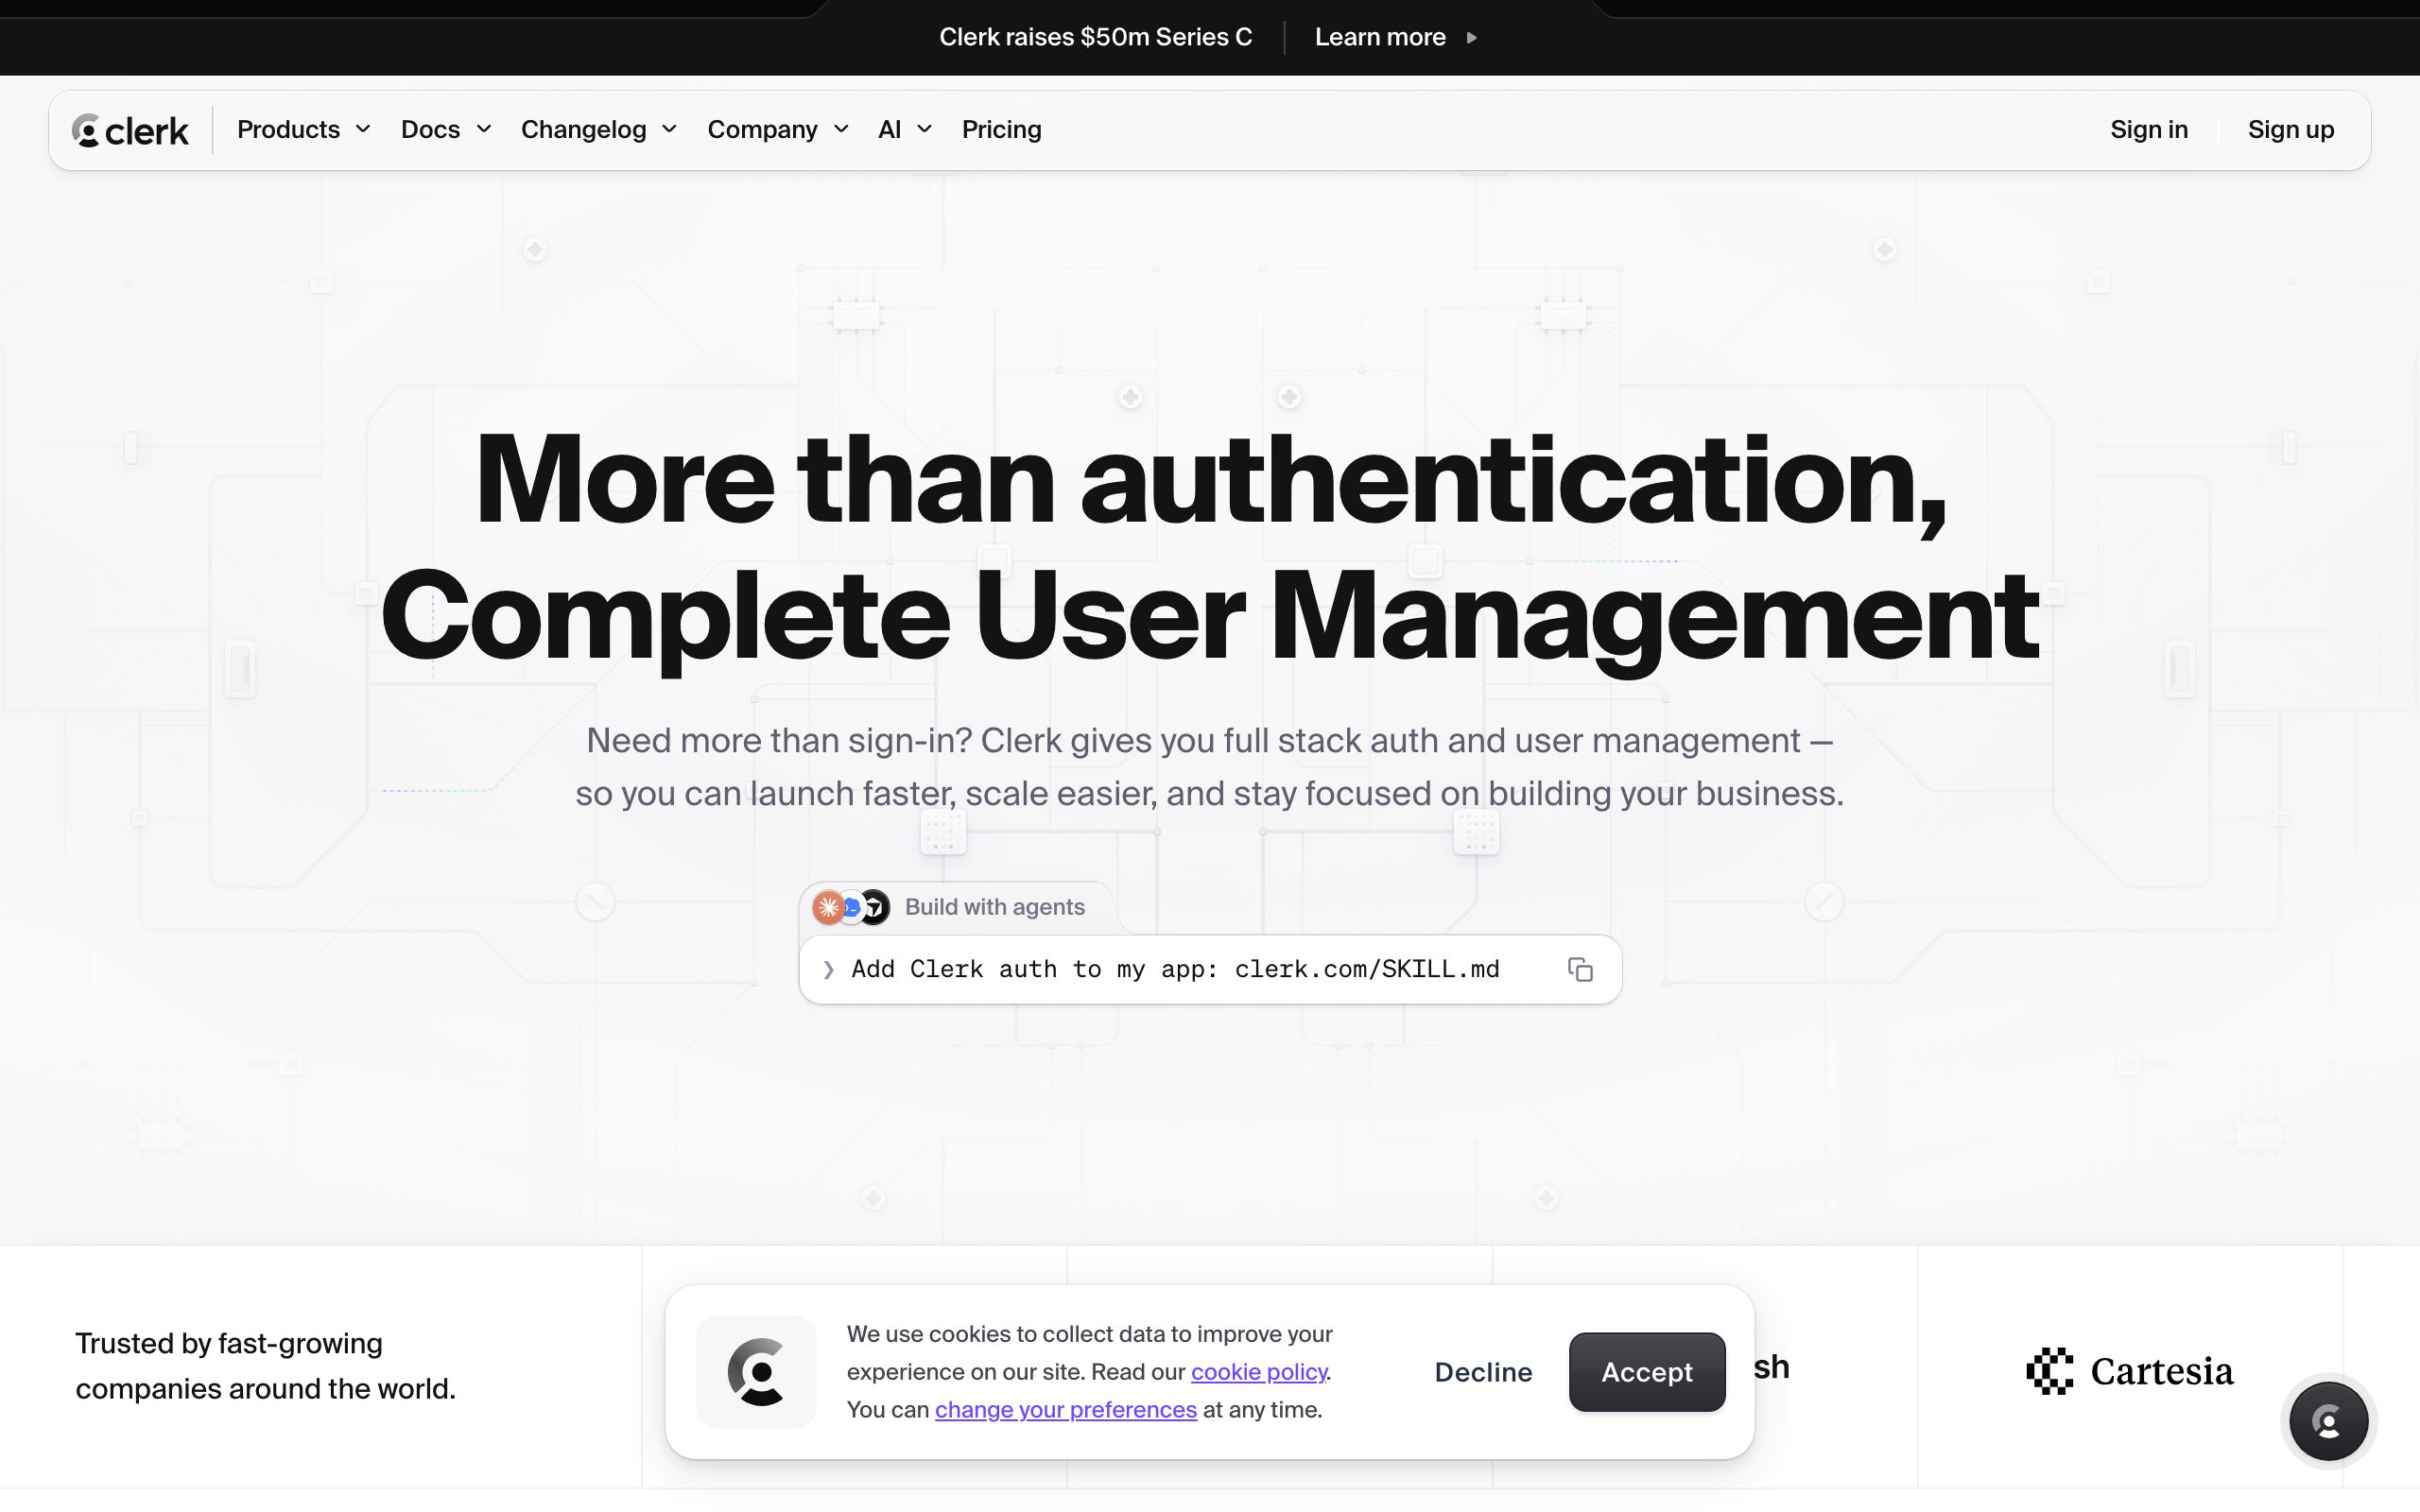Open the change your preferences link
The width and height of the screenshot is (2420, 1512).
pyautogui.click(x=1066, y=1410)
